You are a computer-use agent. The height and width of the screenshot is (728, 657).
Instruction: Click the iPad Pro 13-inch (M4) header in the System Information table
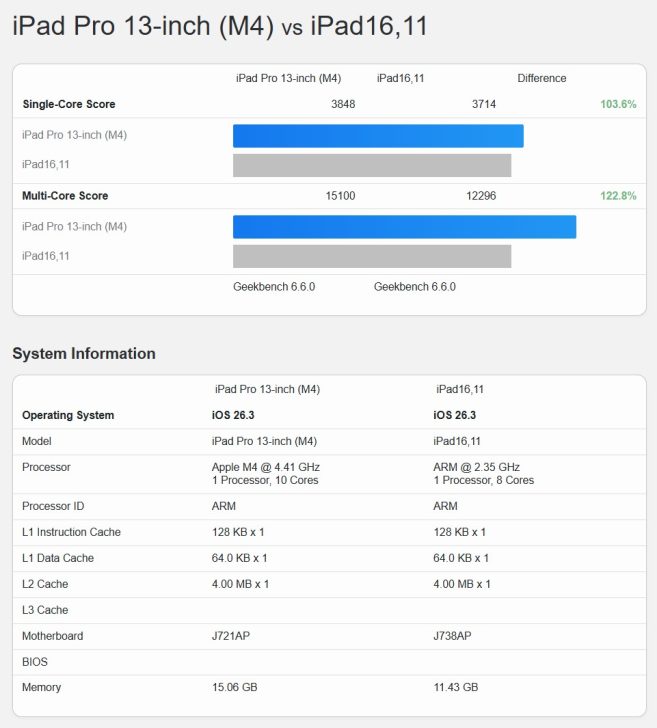(x=267, y=389)
